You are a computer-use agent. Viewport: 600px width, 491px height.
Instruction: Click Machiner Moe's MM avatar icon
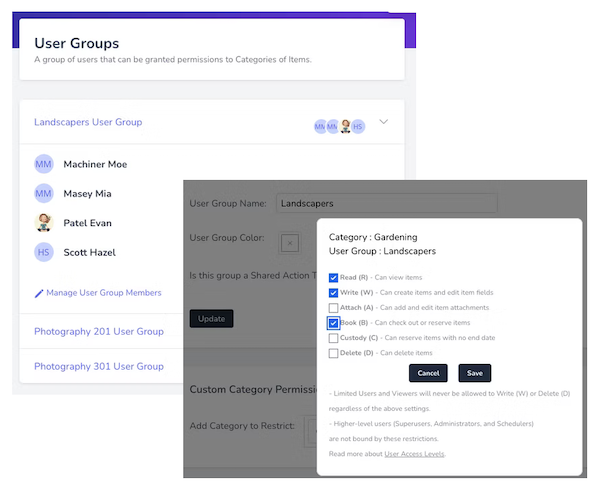pos(44,164)
